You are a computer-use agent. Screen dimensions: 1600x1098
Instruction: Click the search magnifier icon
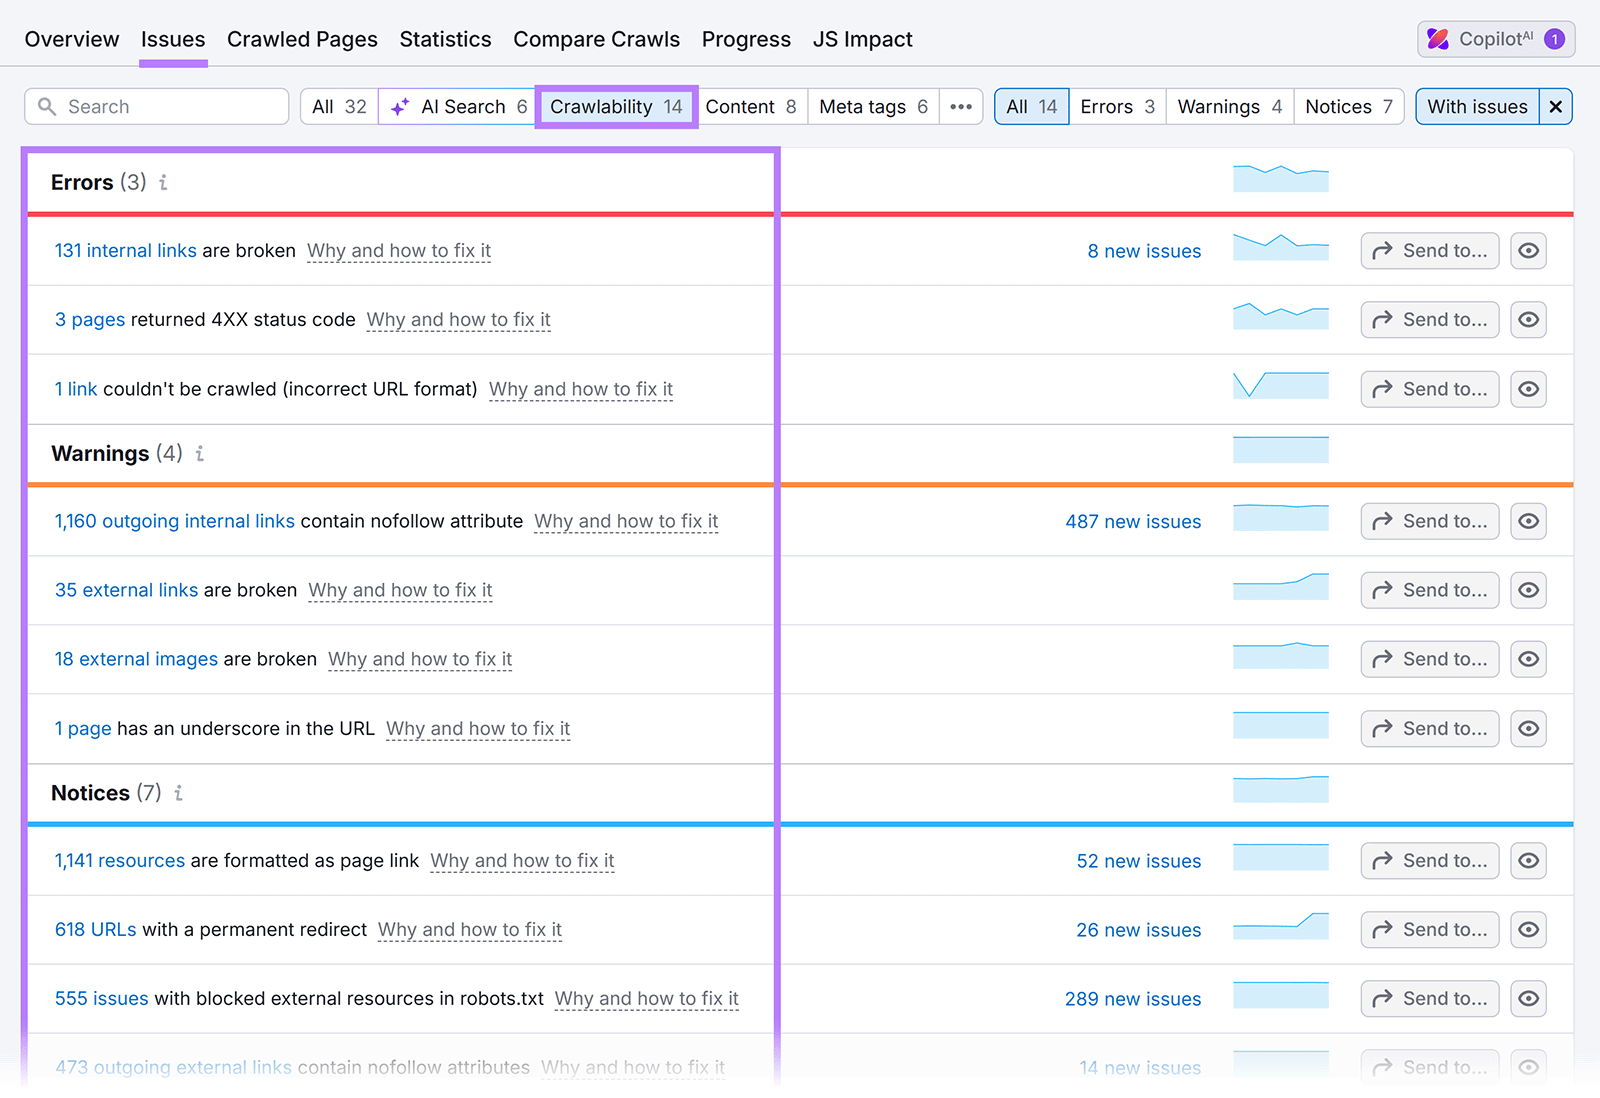48,106
